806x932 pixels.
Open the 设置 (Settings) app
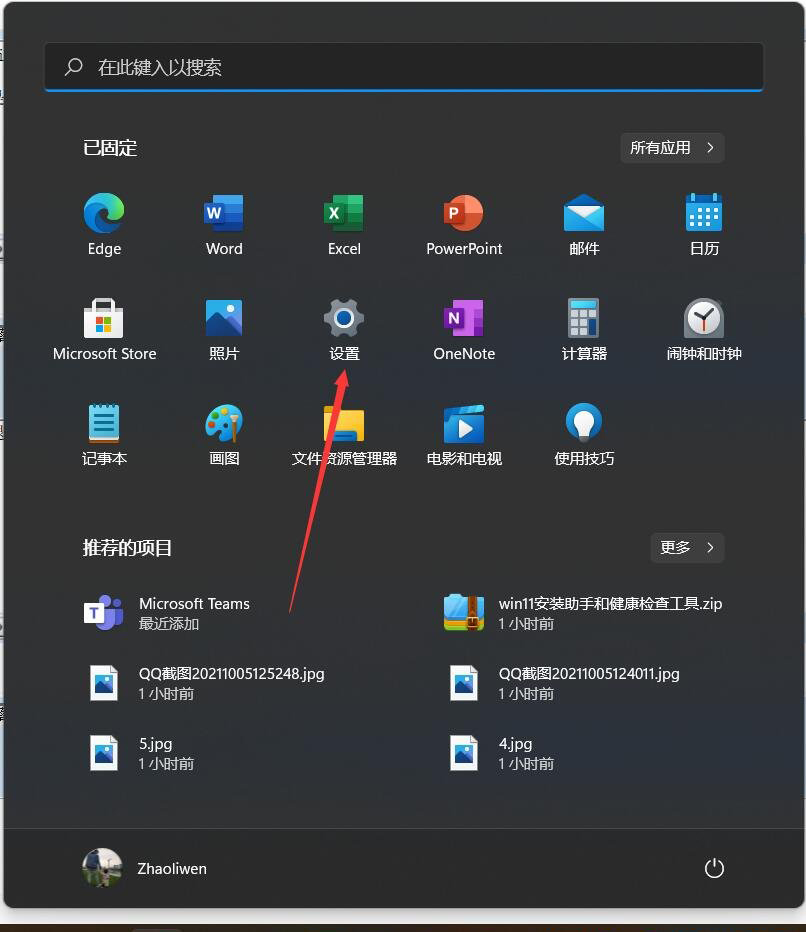click(x=343, y=318)
